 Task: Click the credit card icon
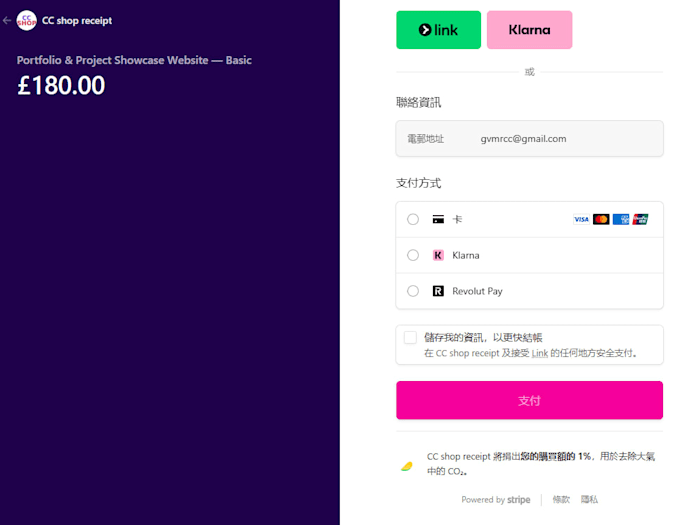438,219
